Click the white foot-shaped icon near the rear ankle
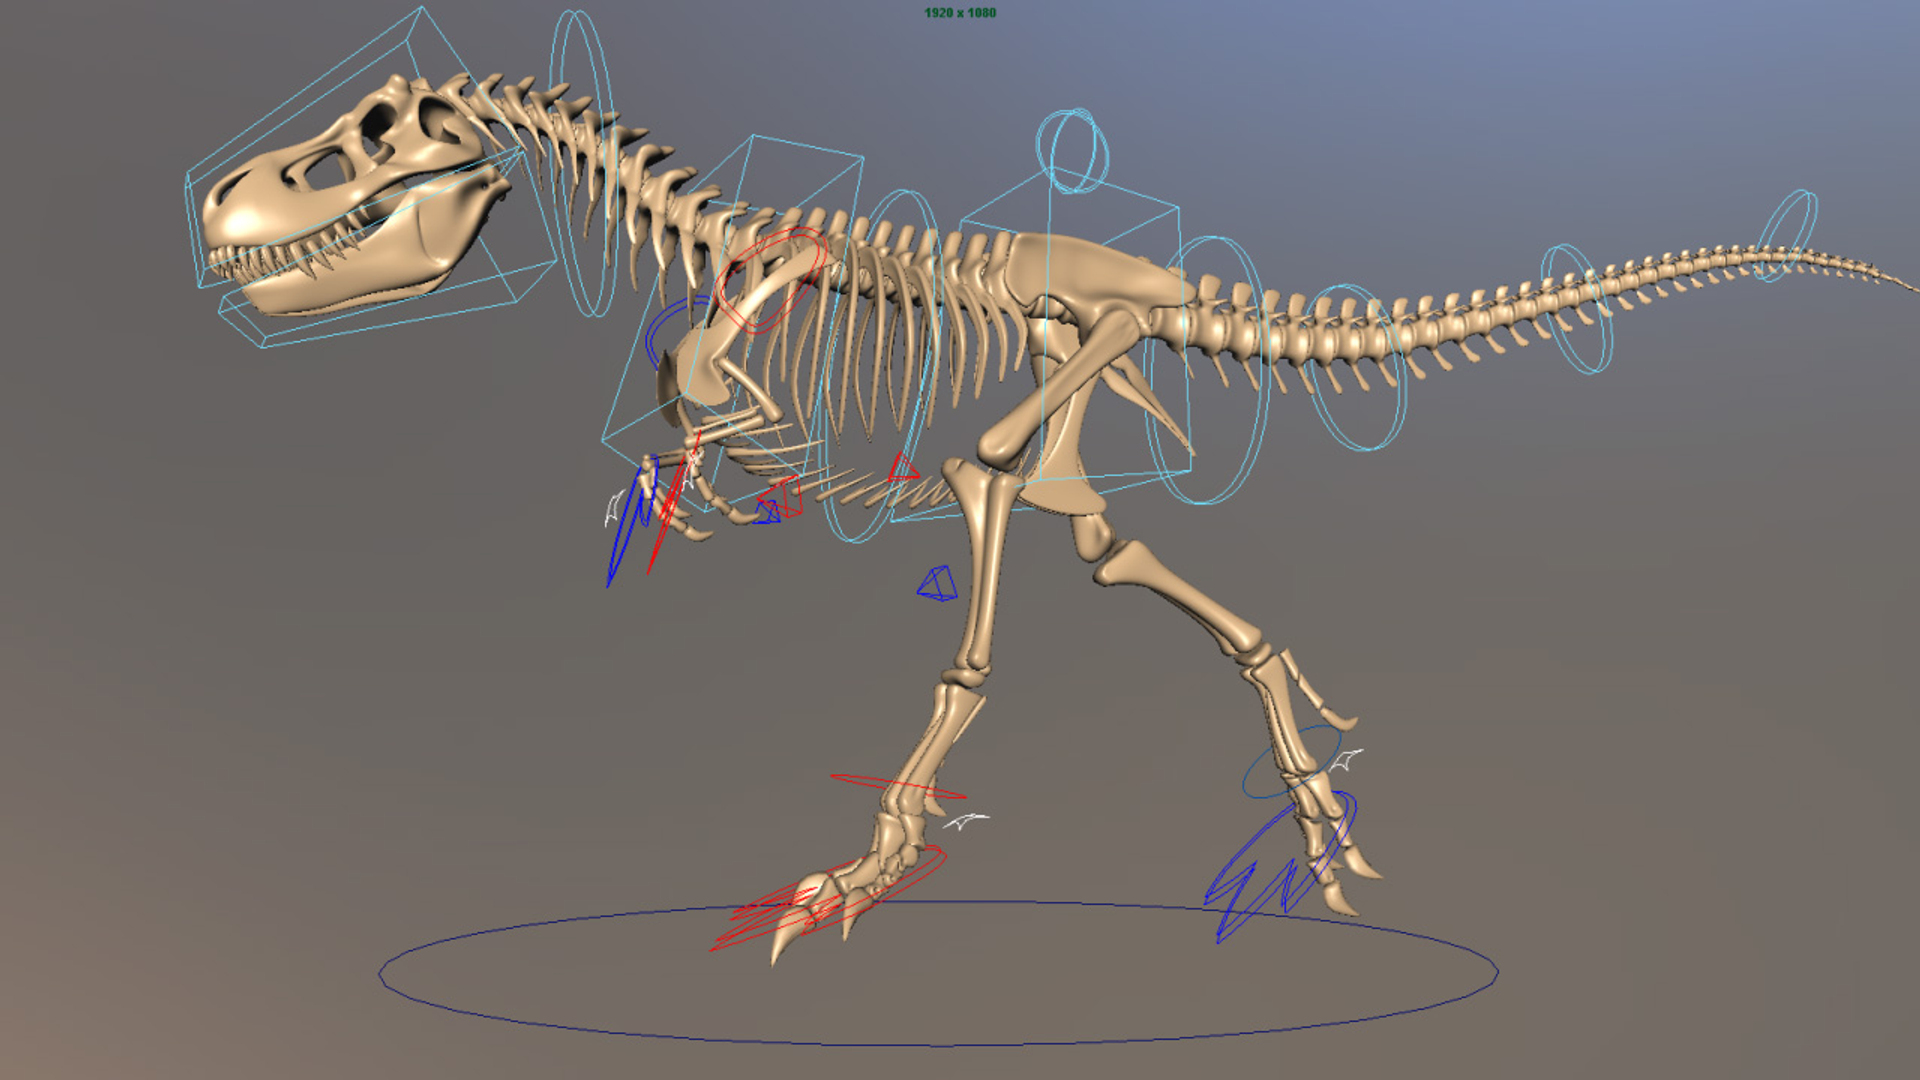Screen dimensions: 1920x1080 [1346, 760]
